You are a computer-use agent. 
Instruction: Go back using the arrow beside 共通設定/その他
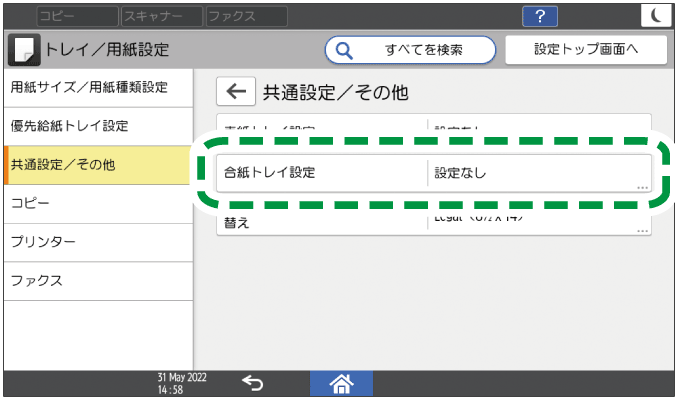tap(236, 91)
